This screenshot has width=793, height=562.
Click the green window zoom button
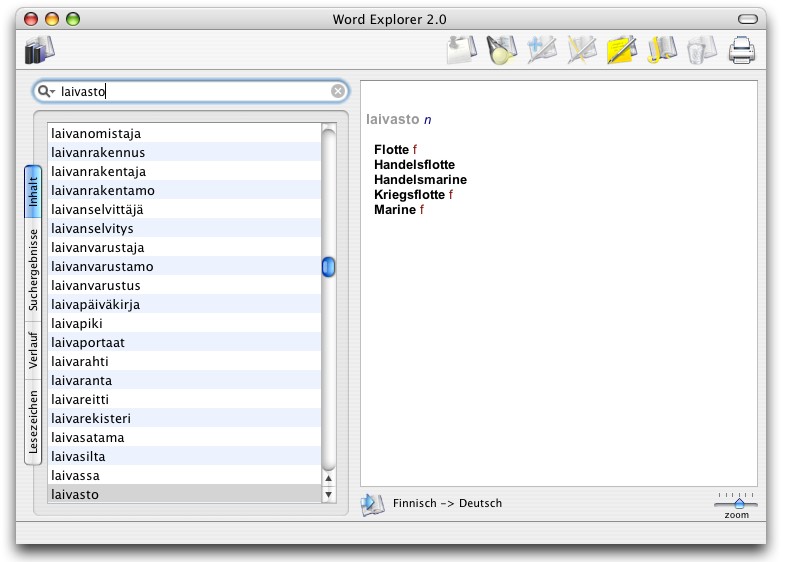pos(73,19)
